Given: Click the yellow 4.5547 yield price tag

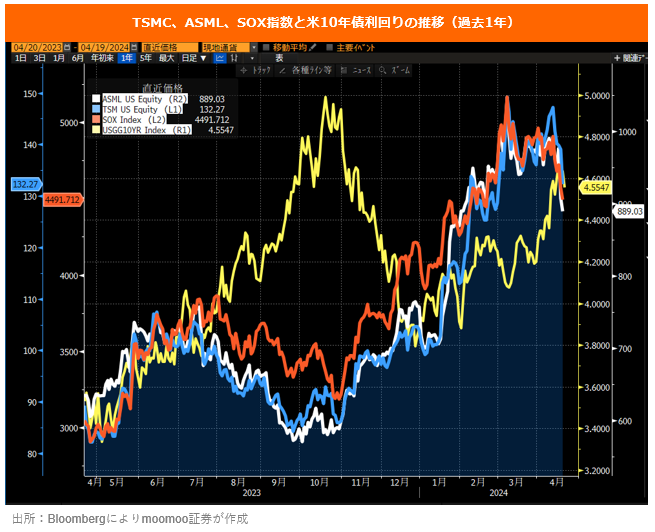Looking at the screenshot, I should tap(595, 187).
